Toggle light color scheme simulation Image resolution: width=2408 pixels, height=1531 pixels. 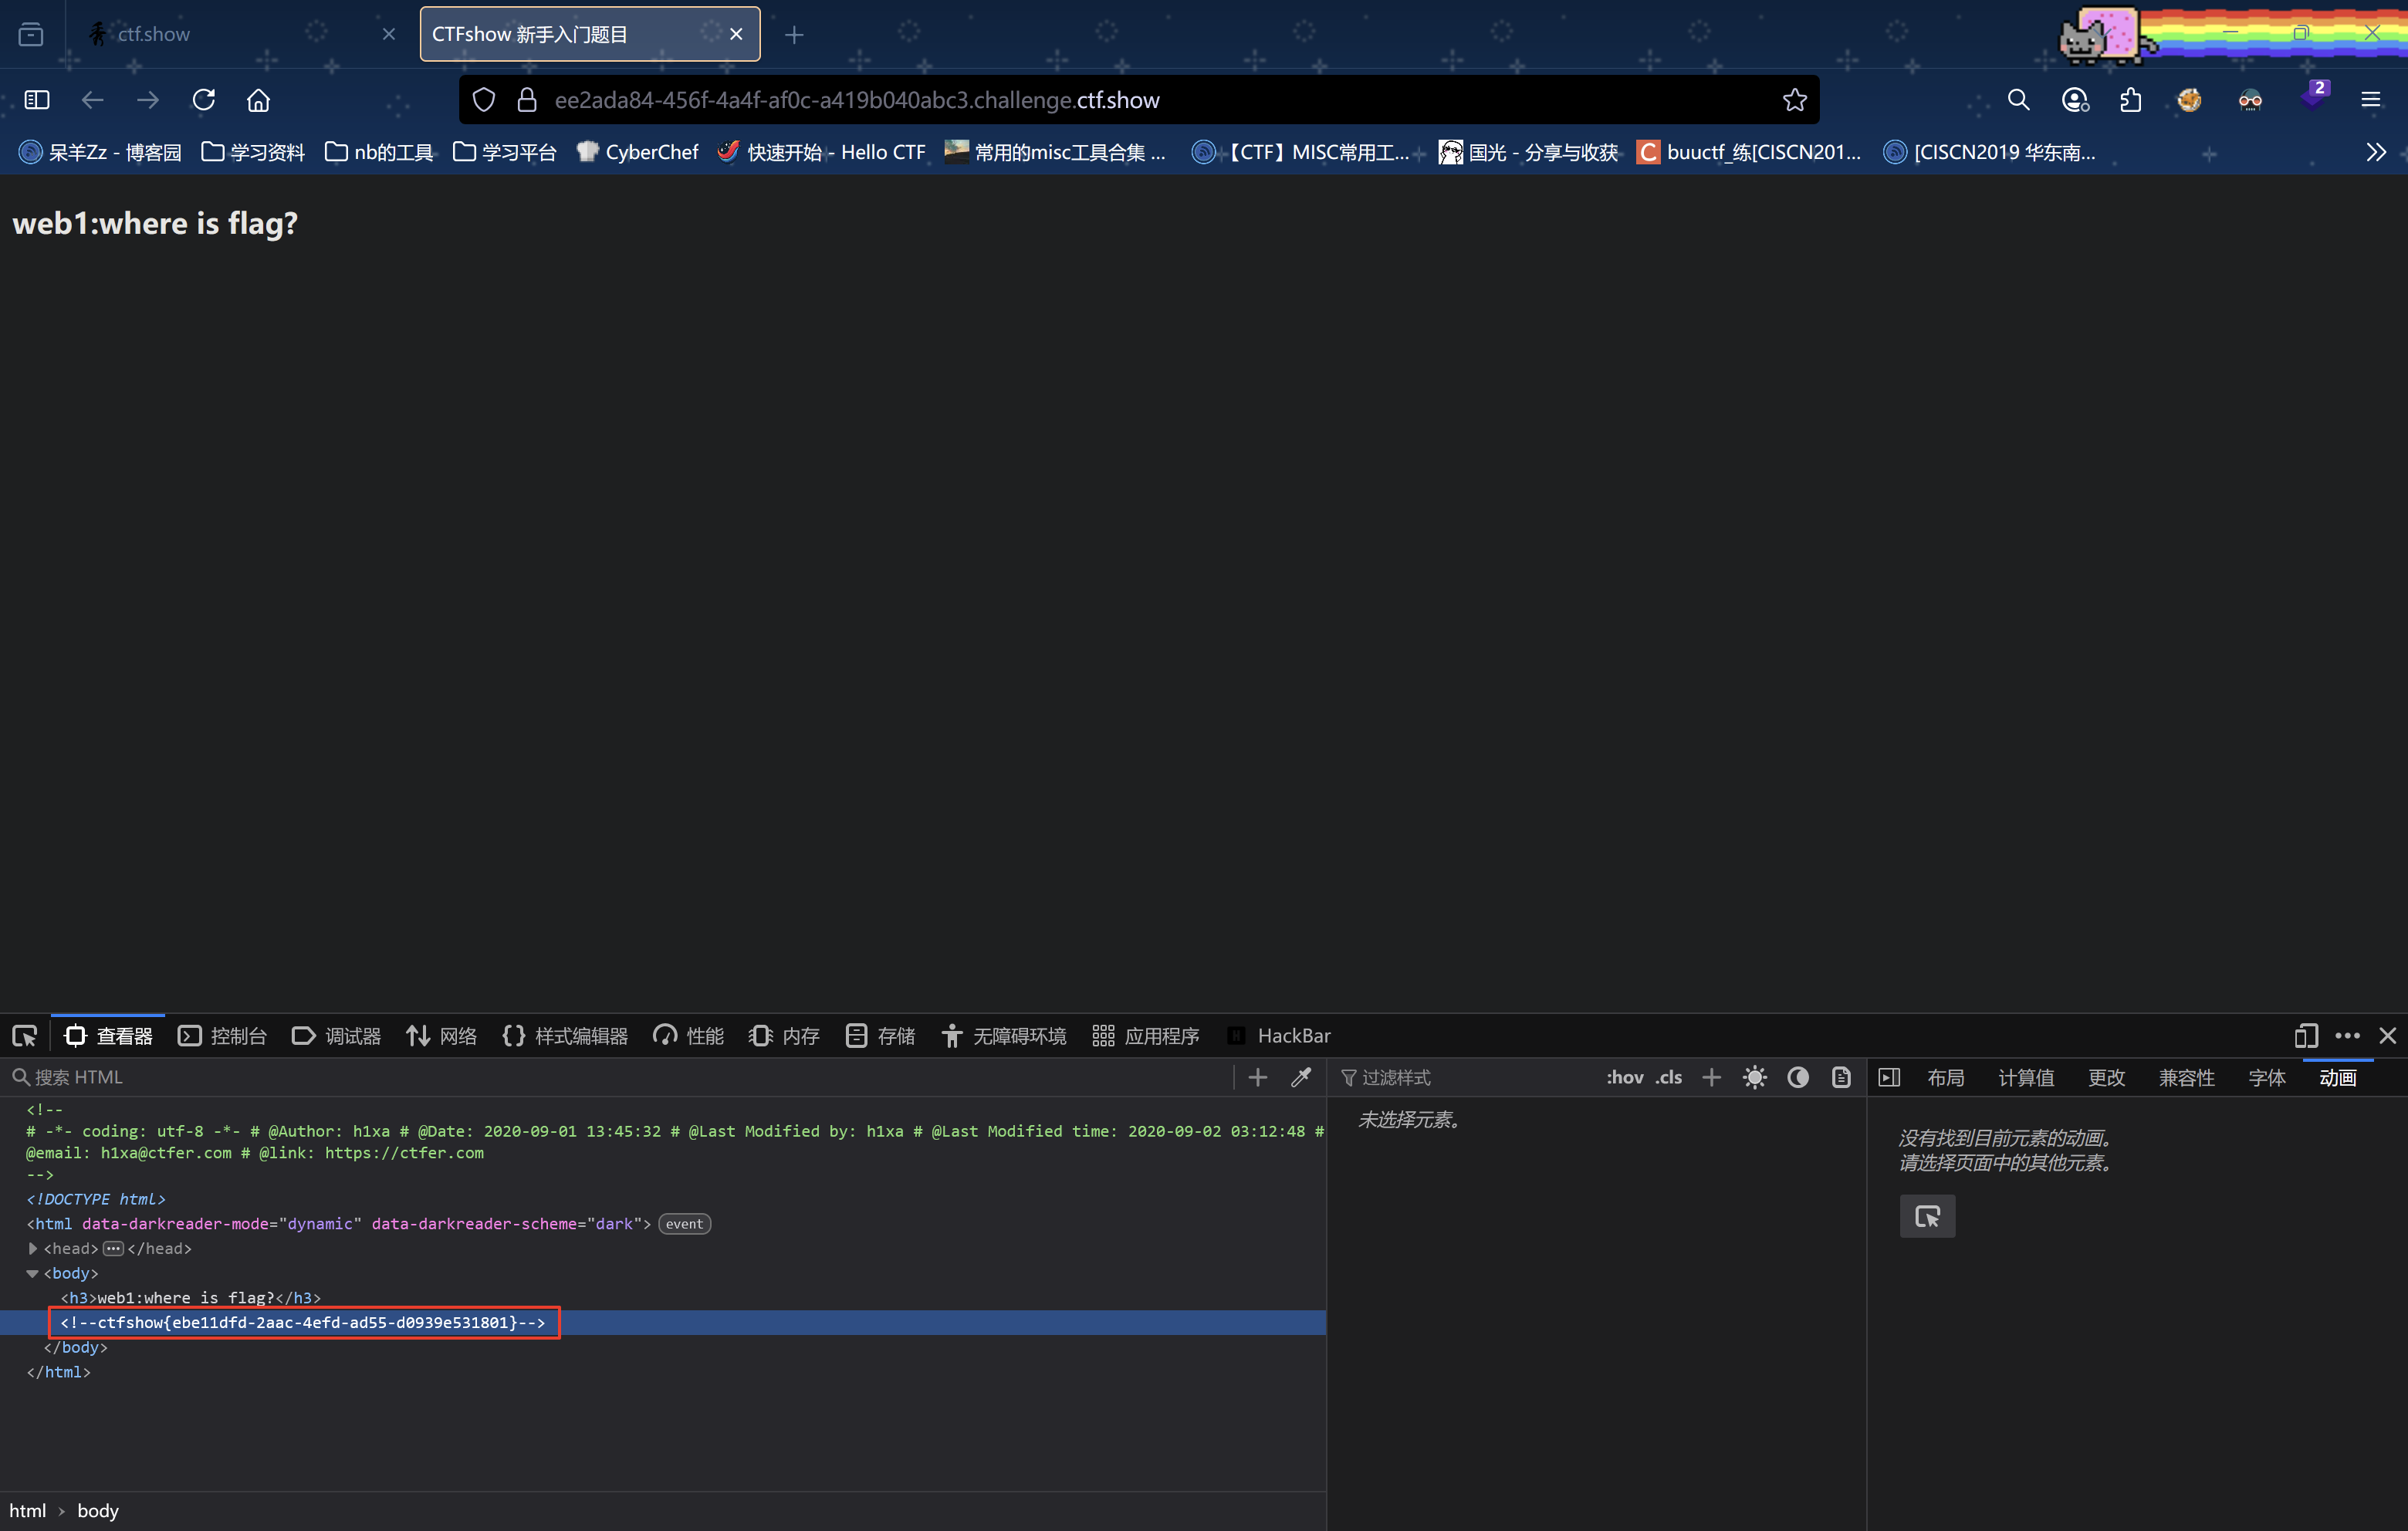(1755, 1077)
